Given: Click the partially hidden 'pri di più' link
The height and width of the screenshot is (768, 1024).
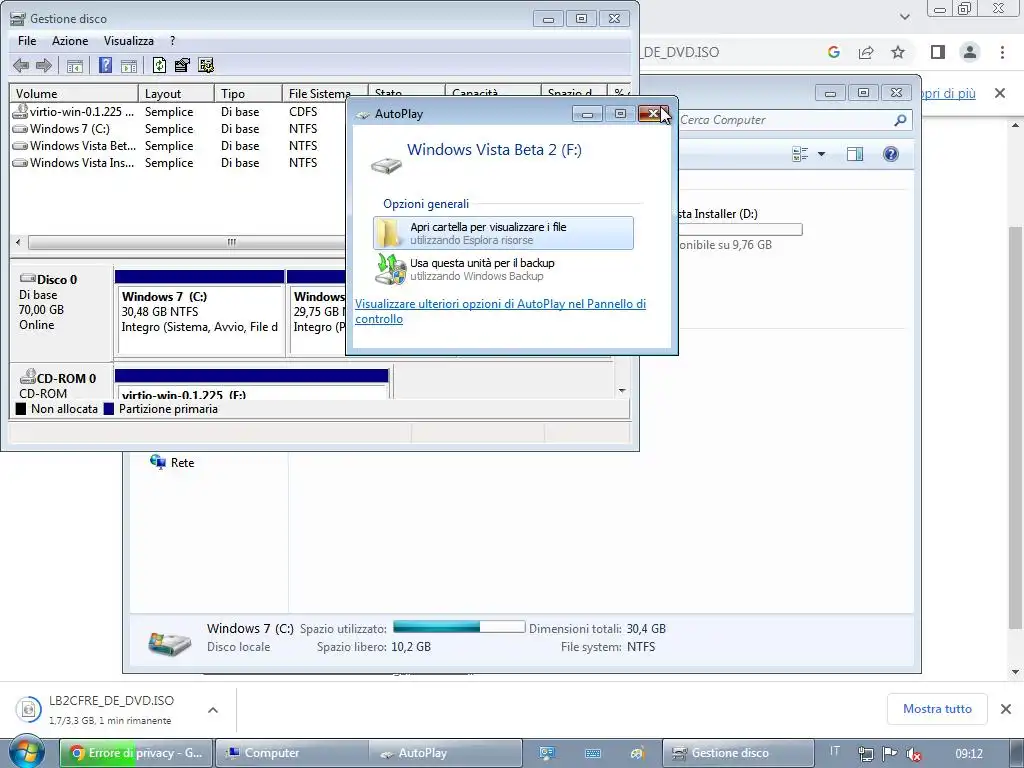Looking at the screenshot, I should 947,93.
